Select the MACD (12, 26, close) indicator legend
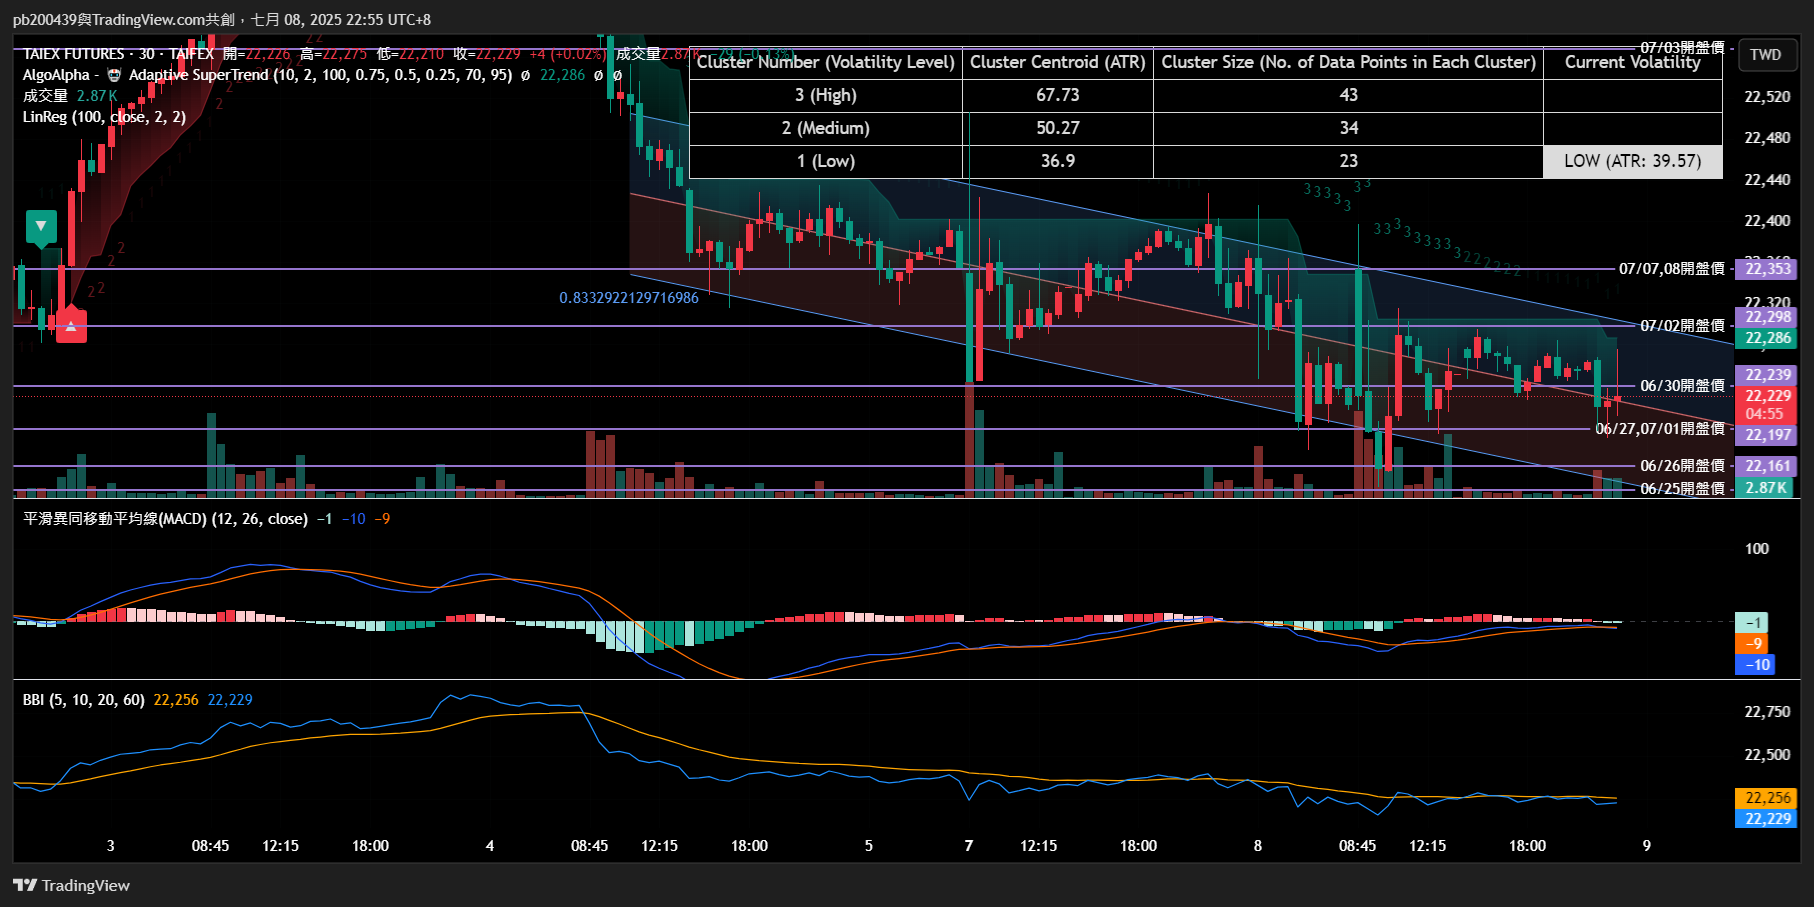The height and width of the screenshot is (907, 1814). click(x=165, y=519)
